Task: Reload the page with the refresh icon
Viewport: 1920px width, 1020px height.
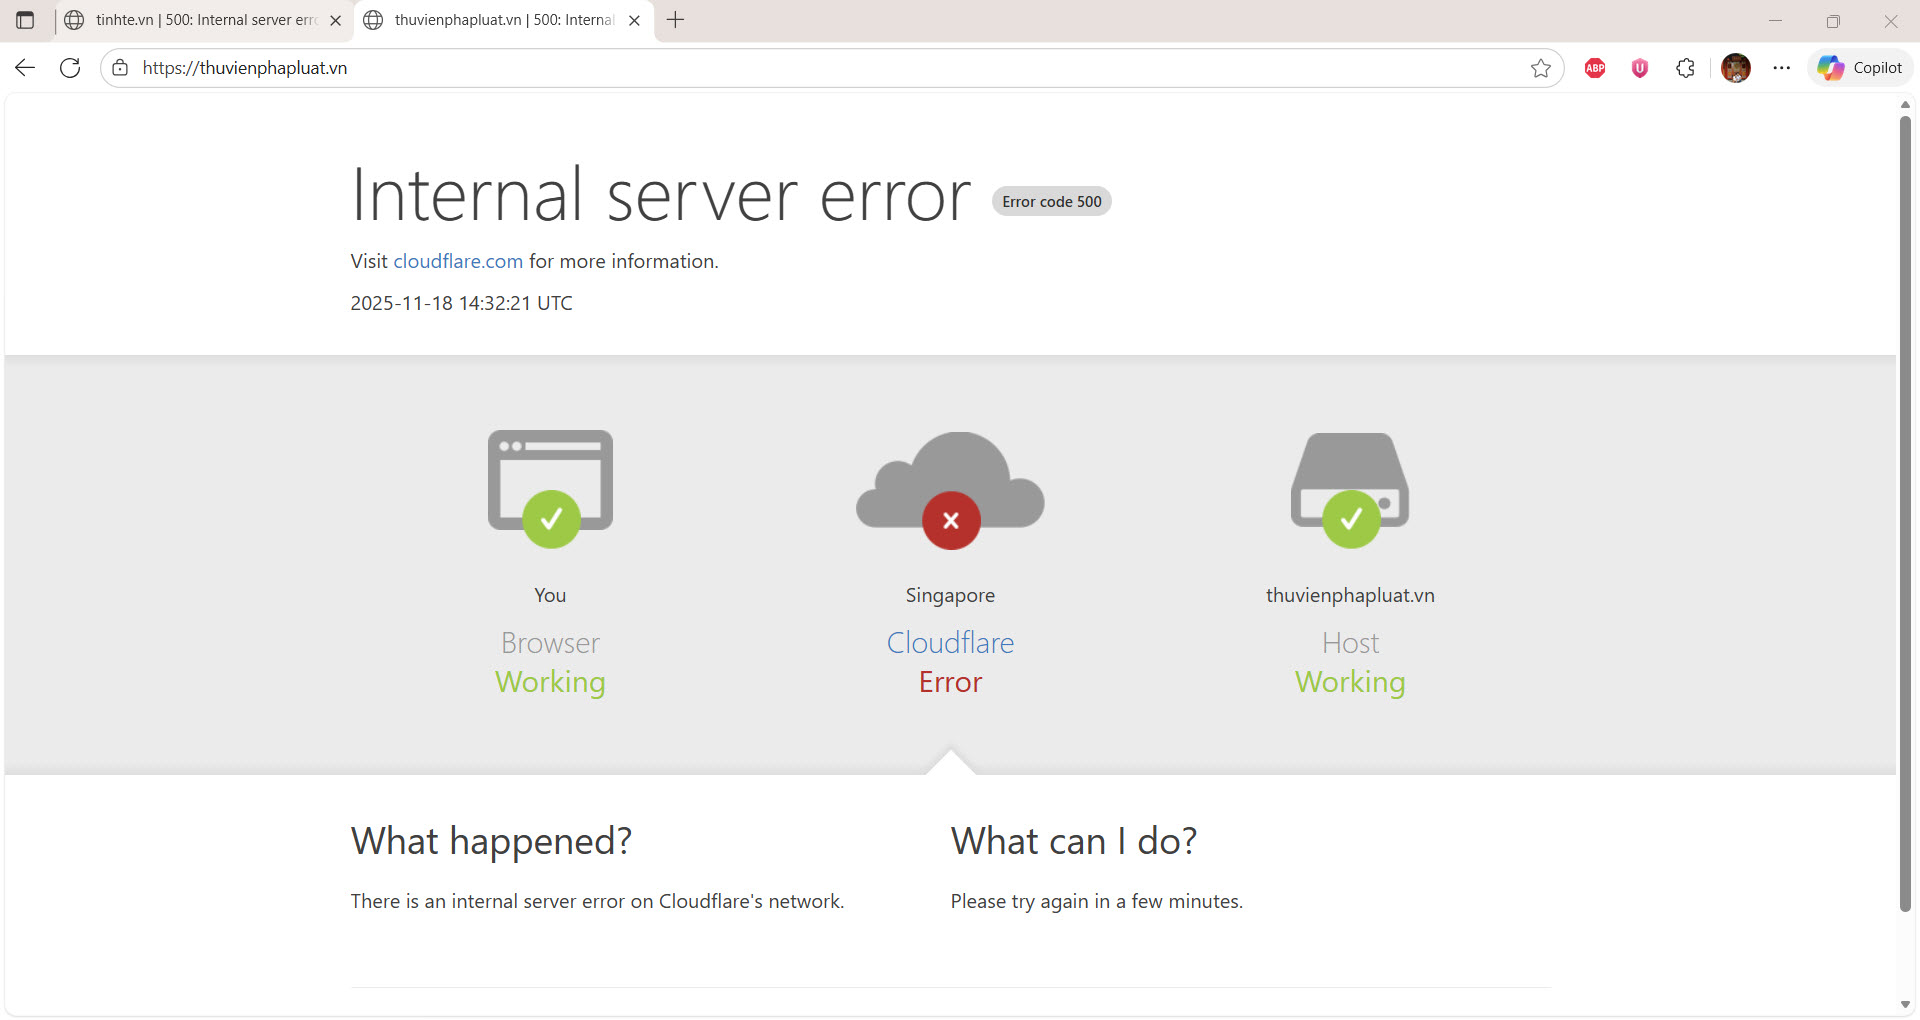Action: click(x=70, y=68)
